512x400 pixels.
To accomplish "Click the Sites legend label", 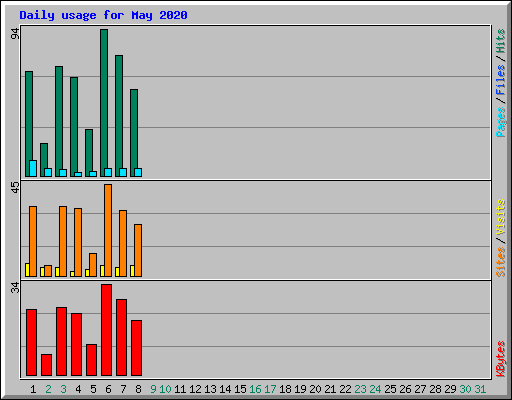I will (x=500, y=262).
